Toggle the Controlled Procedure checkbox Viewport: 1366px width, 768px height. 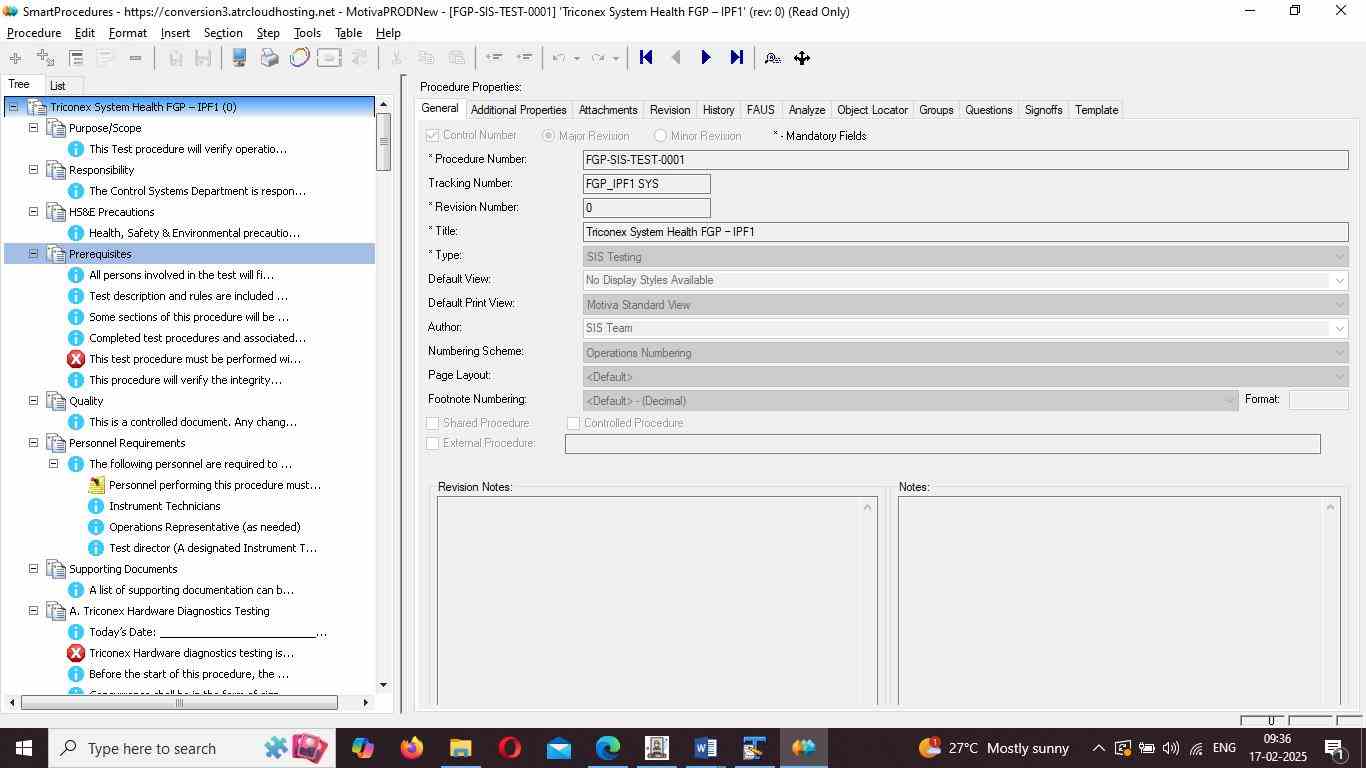click(x=574, y=423)
